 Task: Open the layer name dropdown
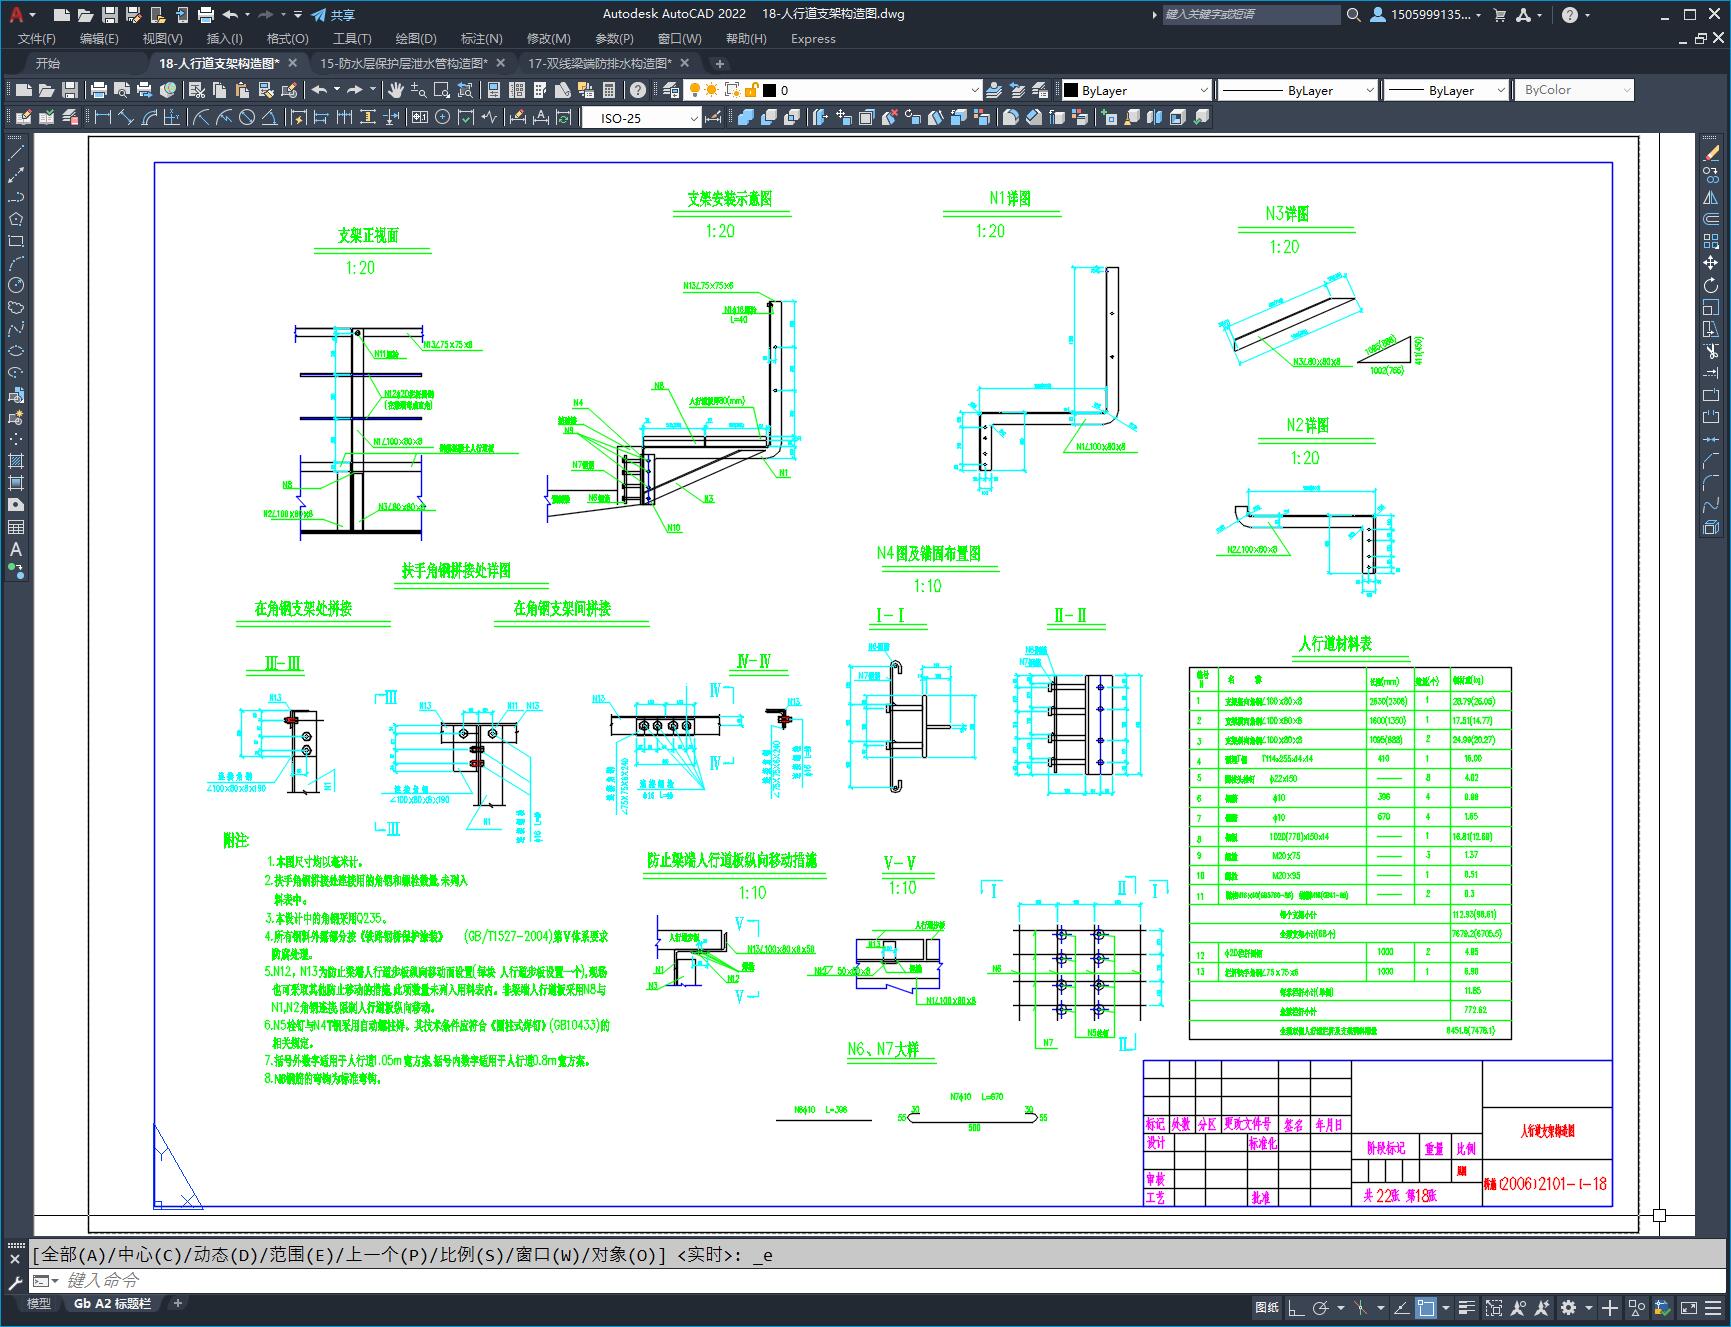833,90
